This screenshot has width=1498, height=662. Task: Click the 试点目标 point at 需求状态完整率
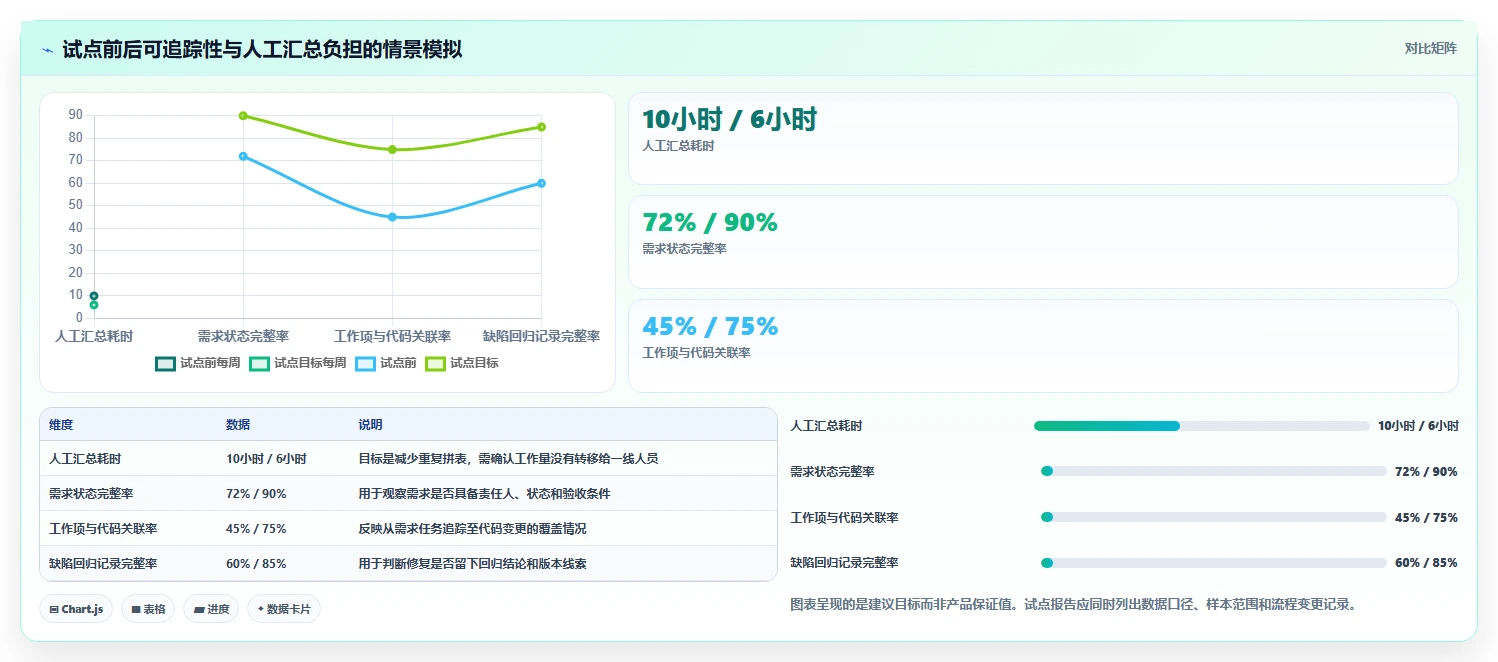(243, 116)
